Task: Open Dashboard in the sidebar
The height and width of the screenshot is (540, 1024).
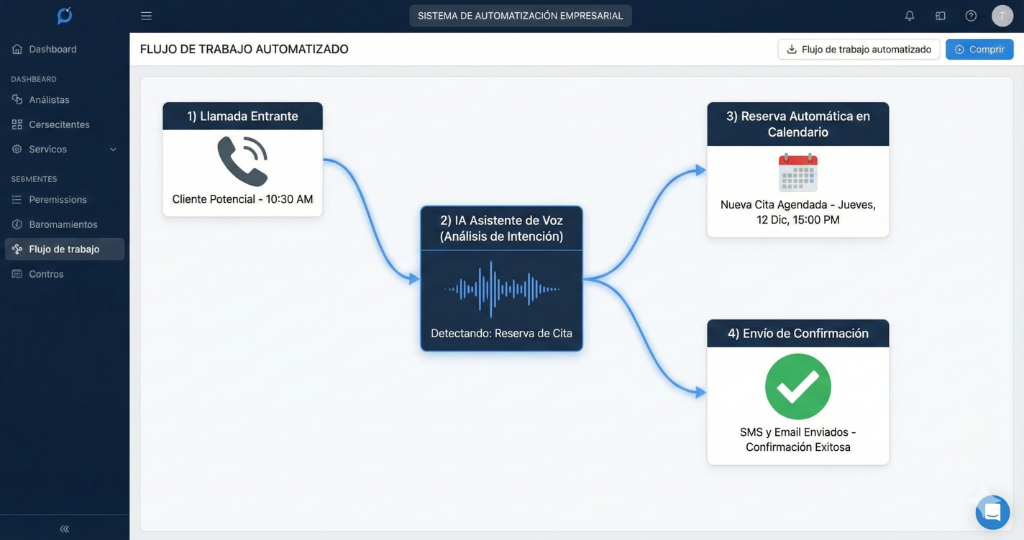Action: (52, 49)
